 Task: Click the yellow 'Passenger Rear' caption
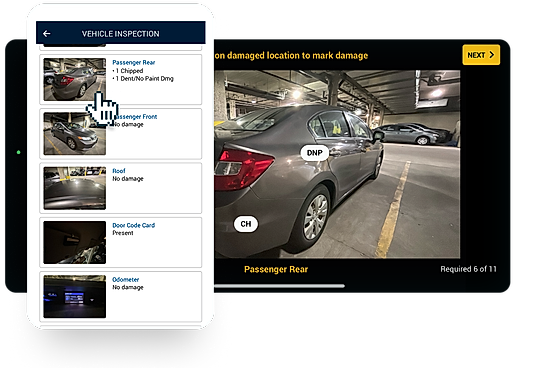tap(276, 269)
